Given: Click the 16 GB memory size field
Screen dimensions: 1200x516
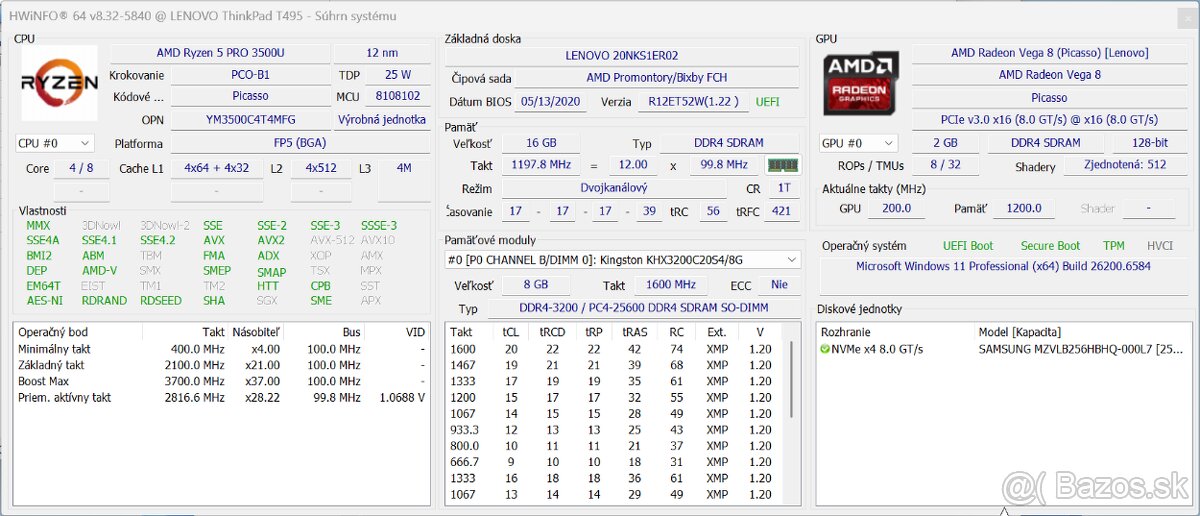Looking at the screenshot, I should pos(540,143).
